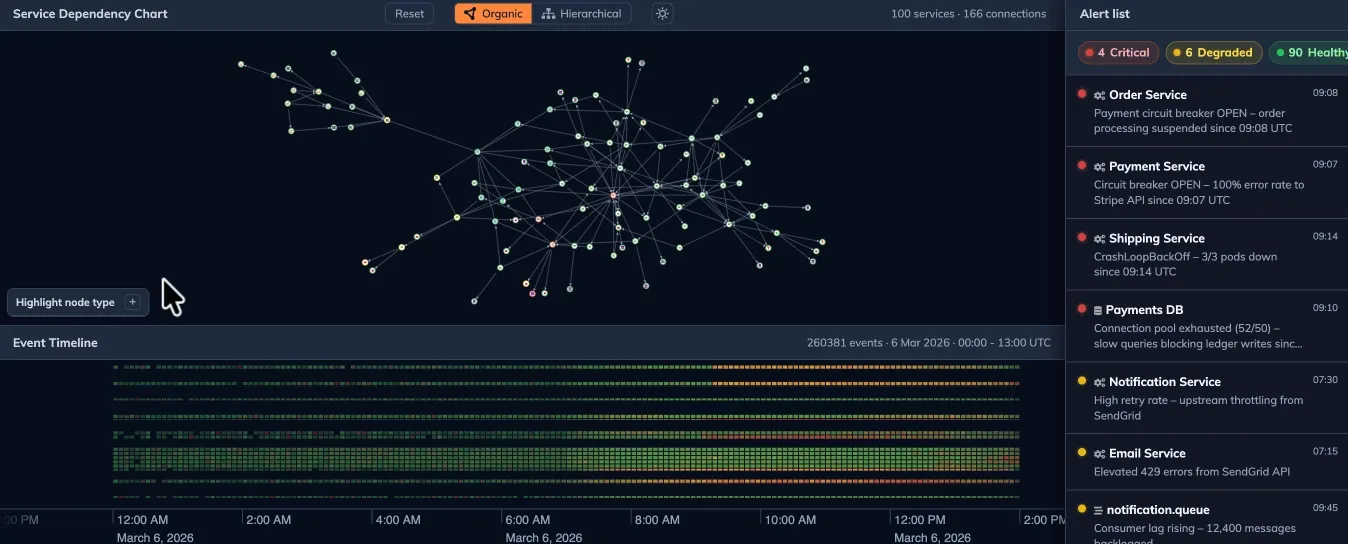
Task: Open the notification.queue alert
Action: [x=1207, y=518]
